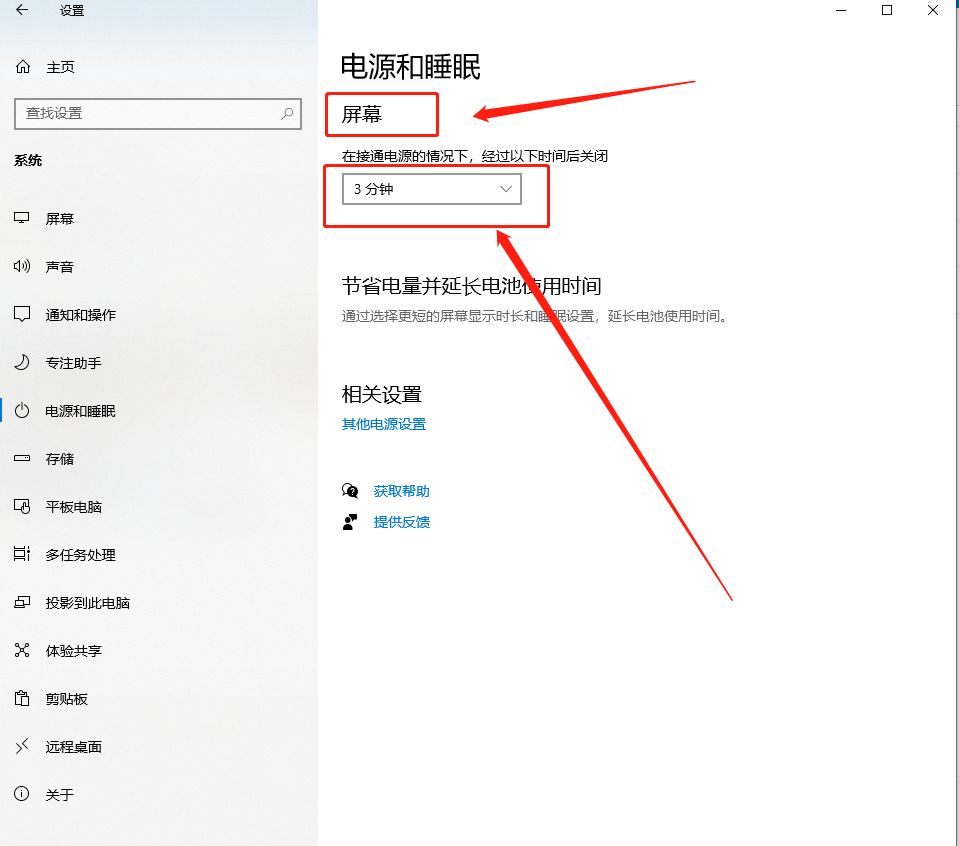Click the back arrow at top left
Screen dimensions: 959x846
tap(20, 10)
